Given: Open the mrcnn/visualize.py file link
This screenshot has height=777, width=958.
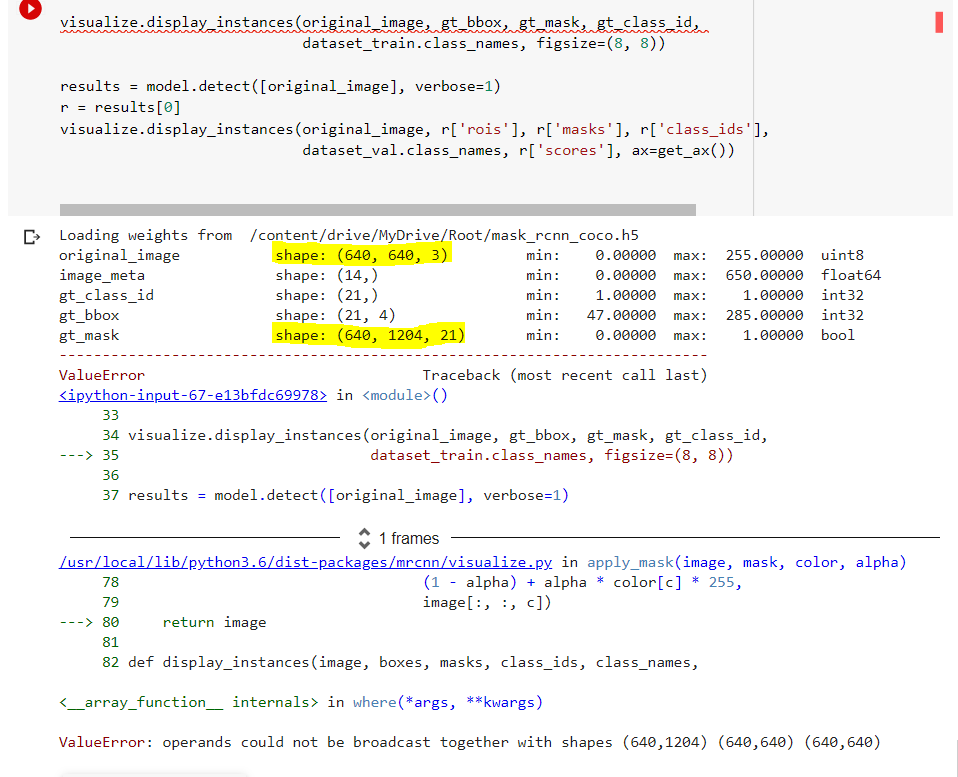Looking at the screenshot, I should click(x=305, y=562).
